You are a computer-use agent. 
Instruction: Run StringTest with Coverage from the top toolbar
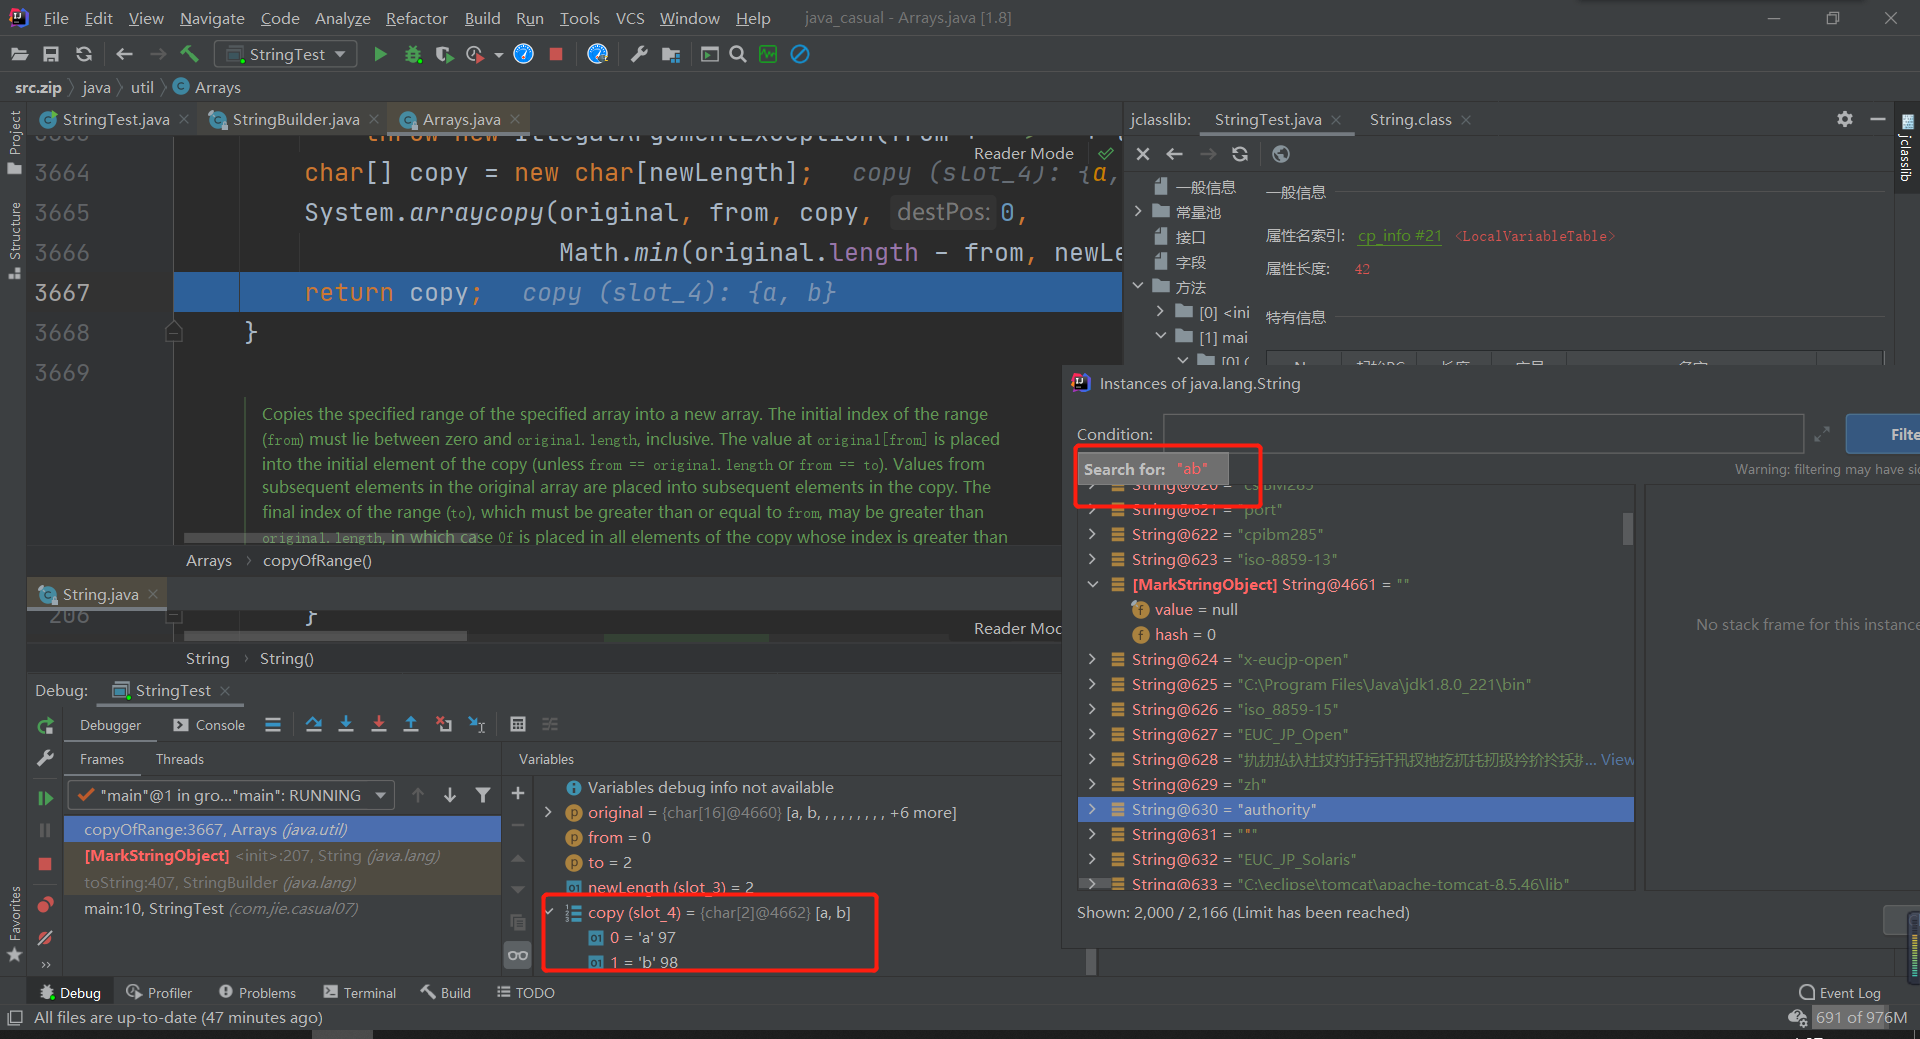[445, 54]
